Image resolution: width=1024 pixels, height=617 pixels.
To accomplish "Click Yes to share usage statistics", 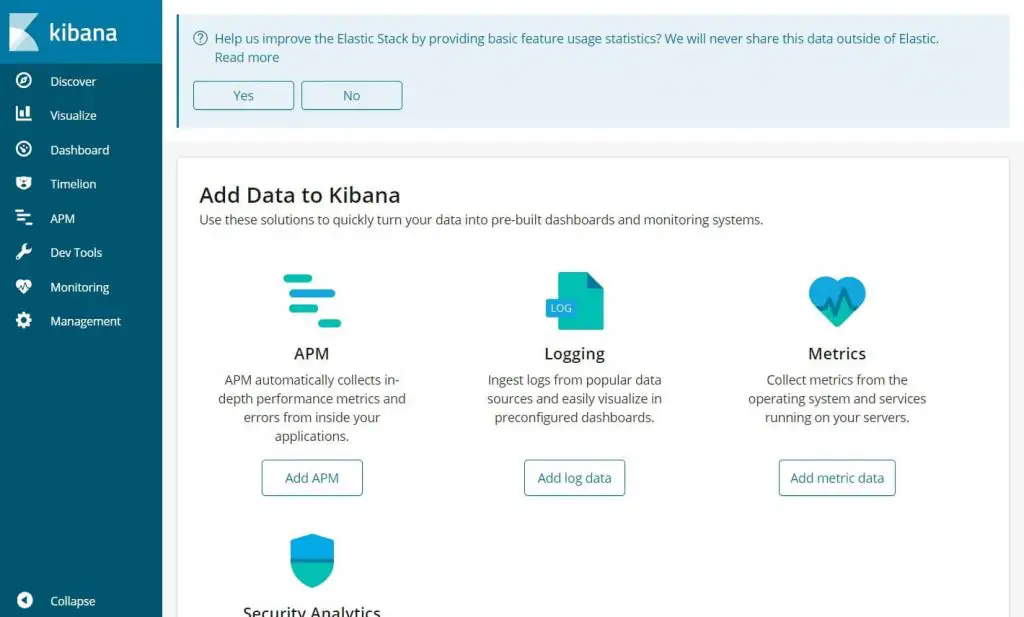I will pyautogui.click(x=244, y=95).
